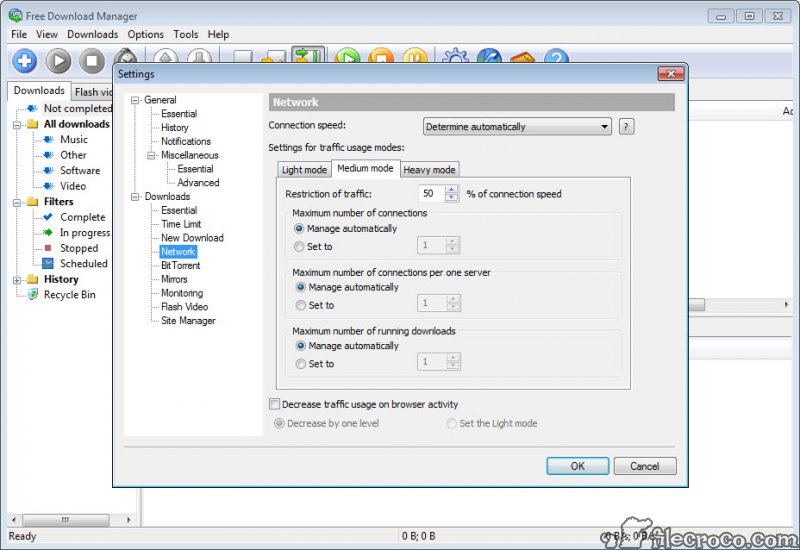Open the Options menu

pyautogui.click(x=145, y=34)
